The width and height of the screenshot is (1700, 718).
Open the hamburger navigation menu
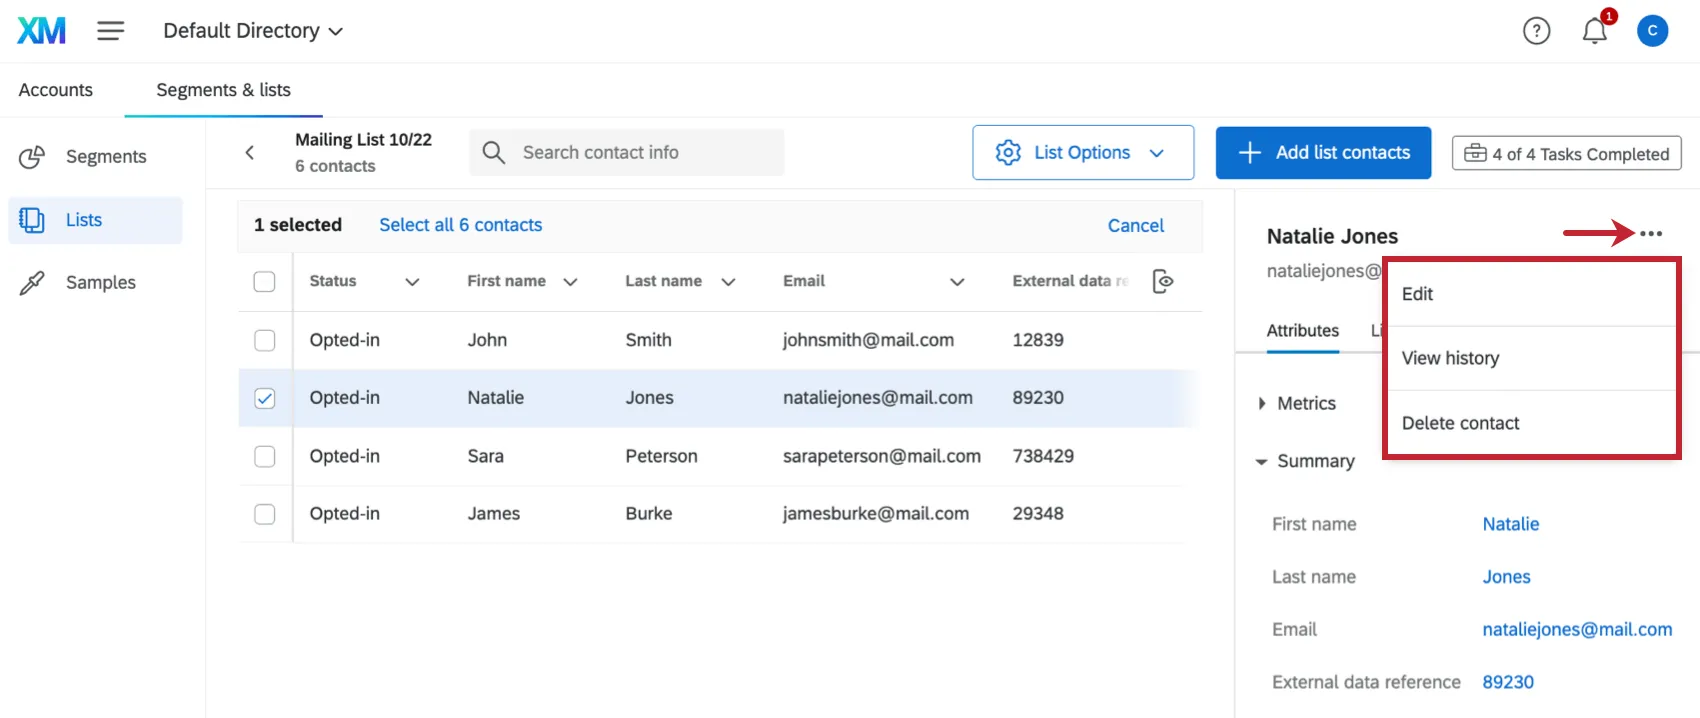pyautogui.click(x=110, y=31)
